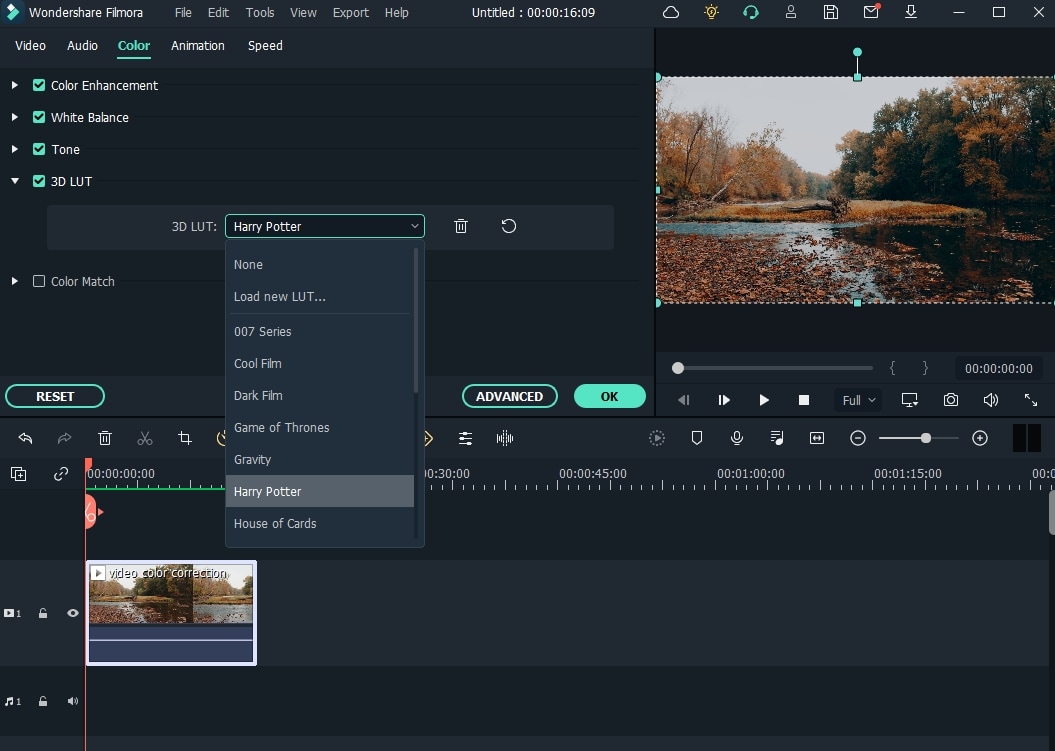Image resolution: width=1055 pixels, height=751 pixels.
Task: Delete the selected 3D LUT with trash icon
Action: click(x=460, y=226)
